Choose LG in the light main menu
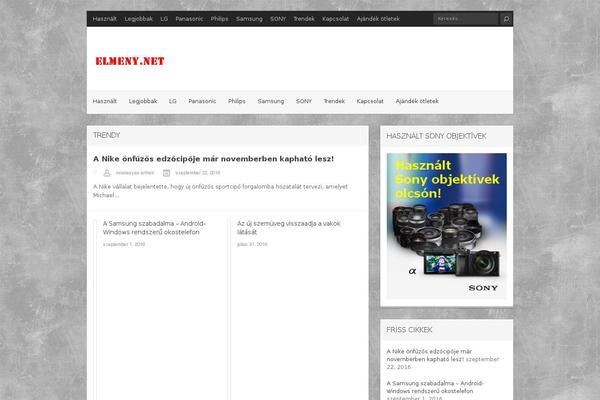600x400 pixels. coord(173,101)
